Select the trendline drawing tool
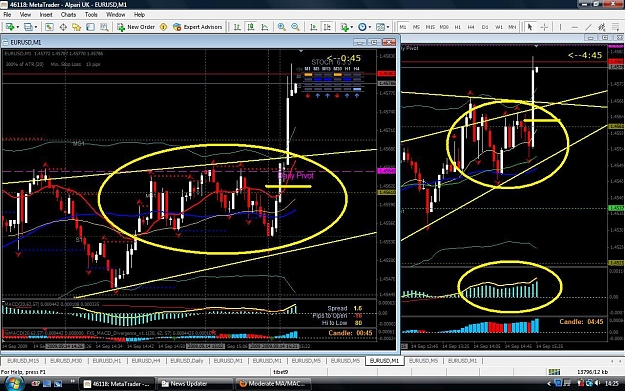The image size is (625, 391). coord(588,27)
